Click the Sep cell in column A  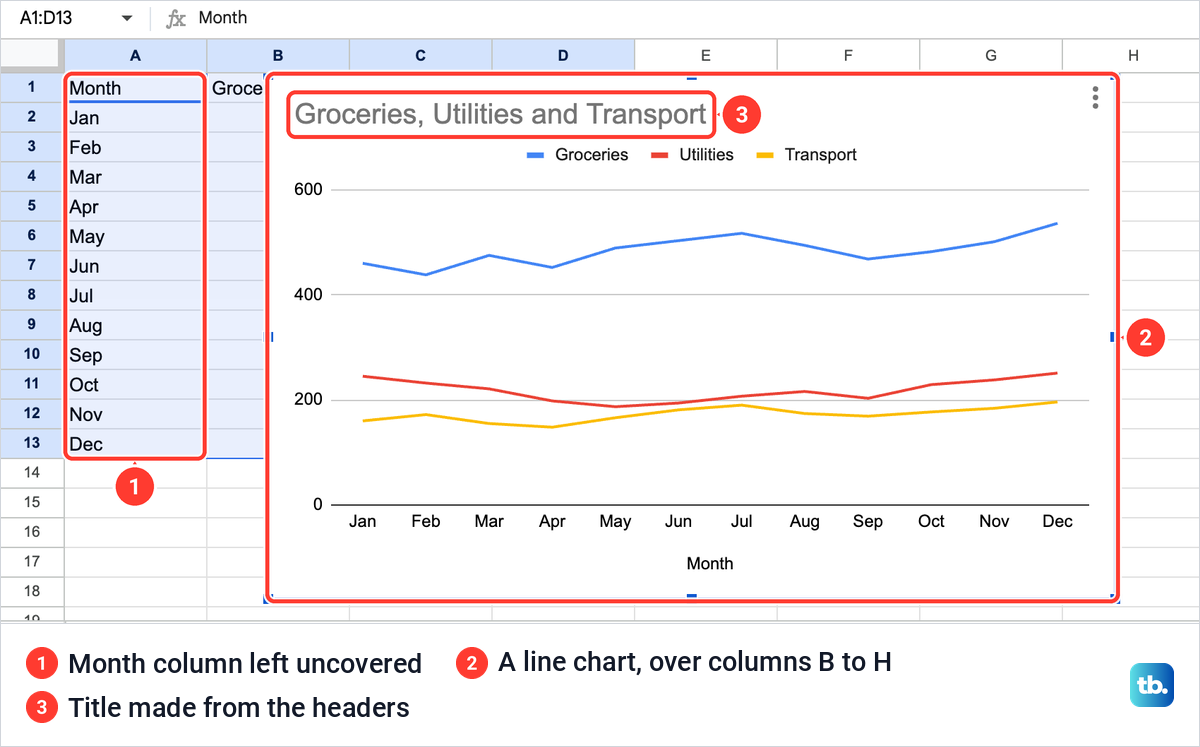135,355
